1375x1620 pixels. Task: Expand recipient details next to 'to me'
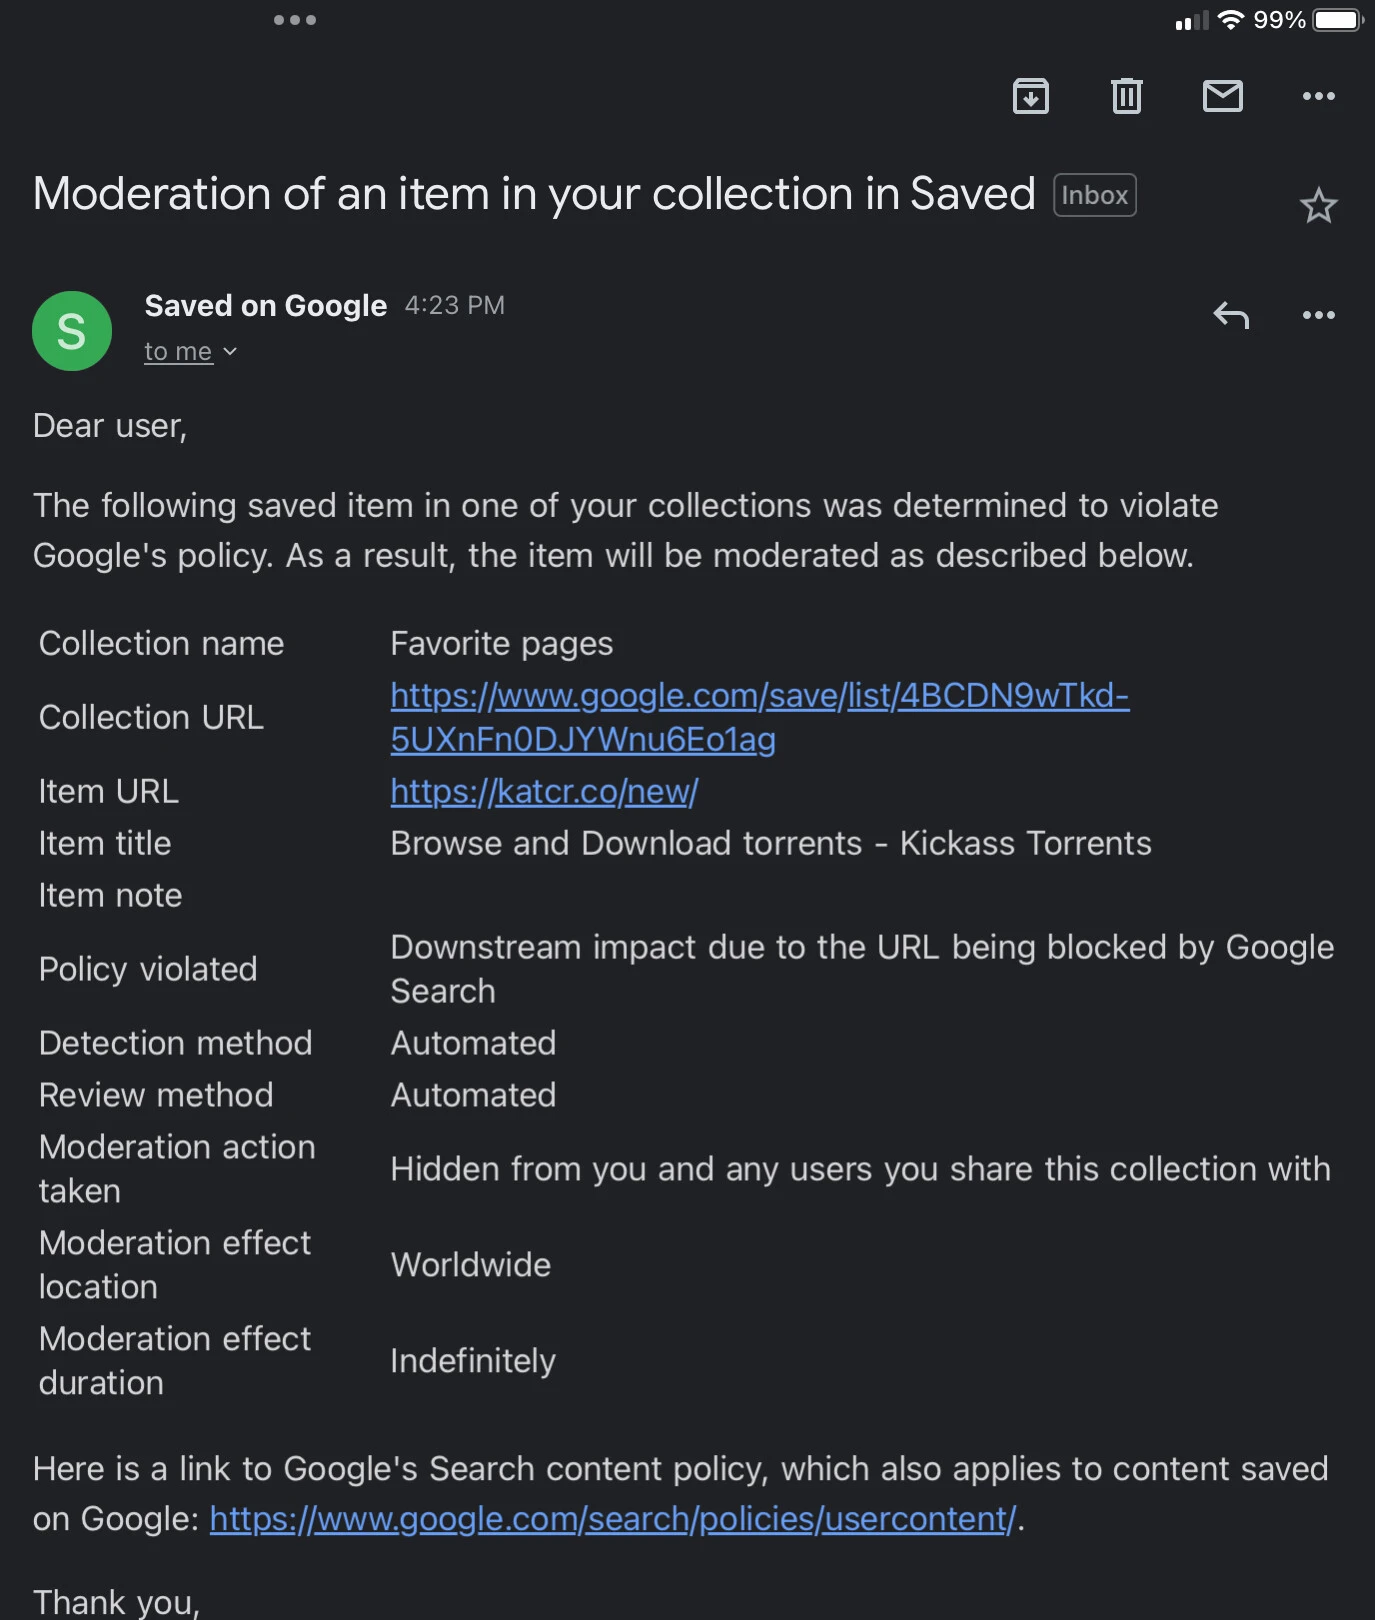tap(230, 352)
